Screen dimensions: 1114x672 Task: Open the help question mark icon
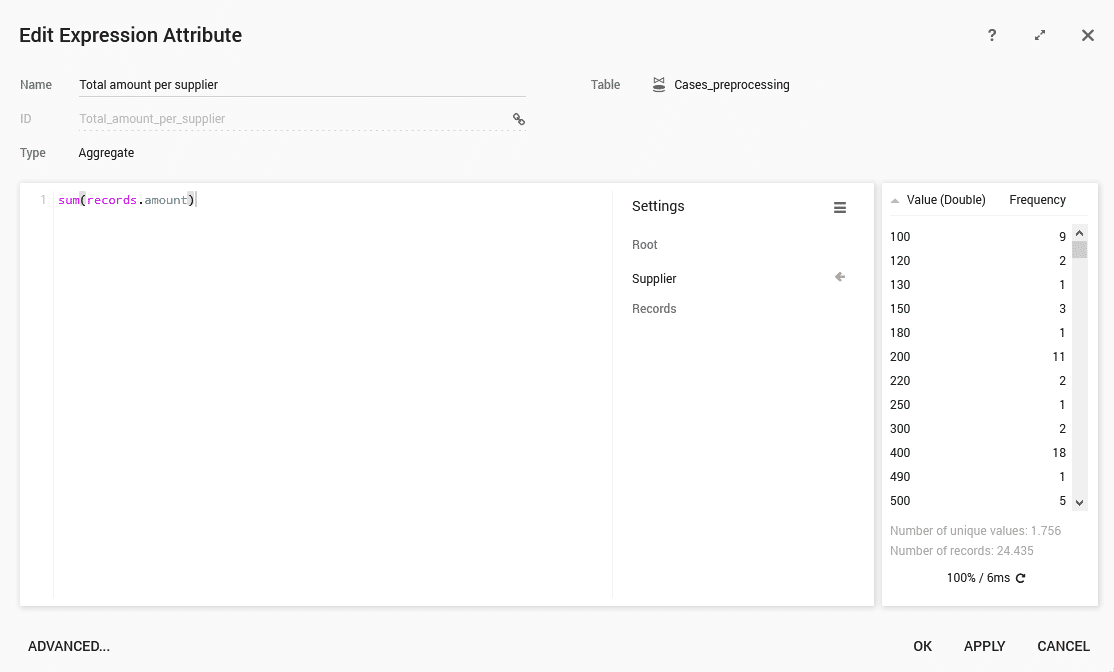point(992,35)
